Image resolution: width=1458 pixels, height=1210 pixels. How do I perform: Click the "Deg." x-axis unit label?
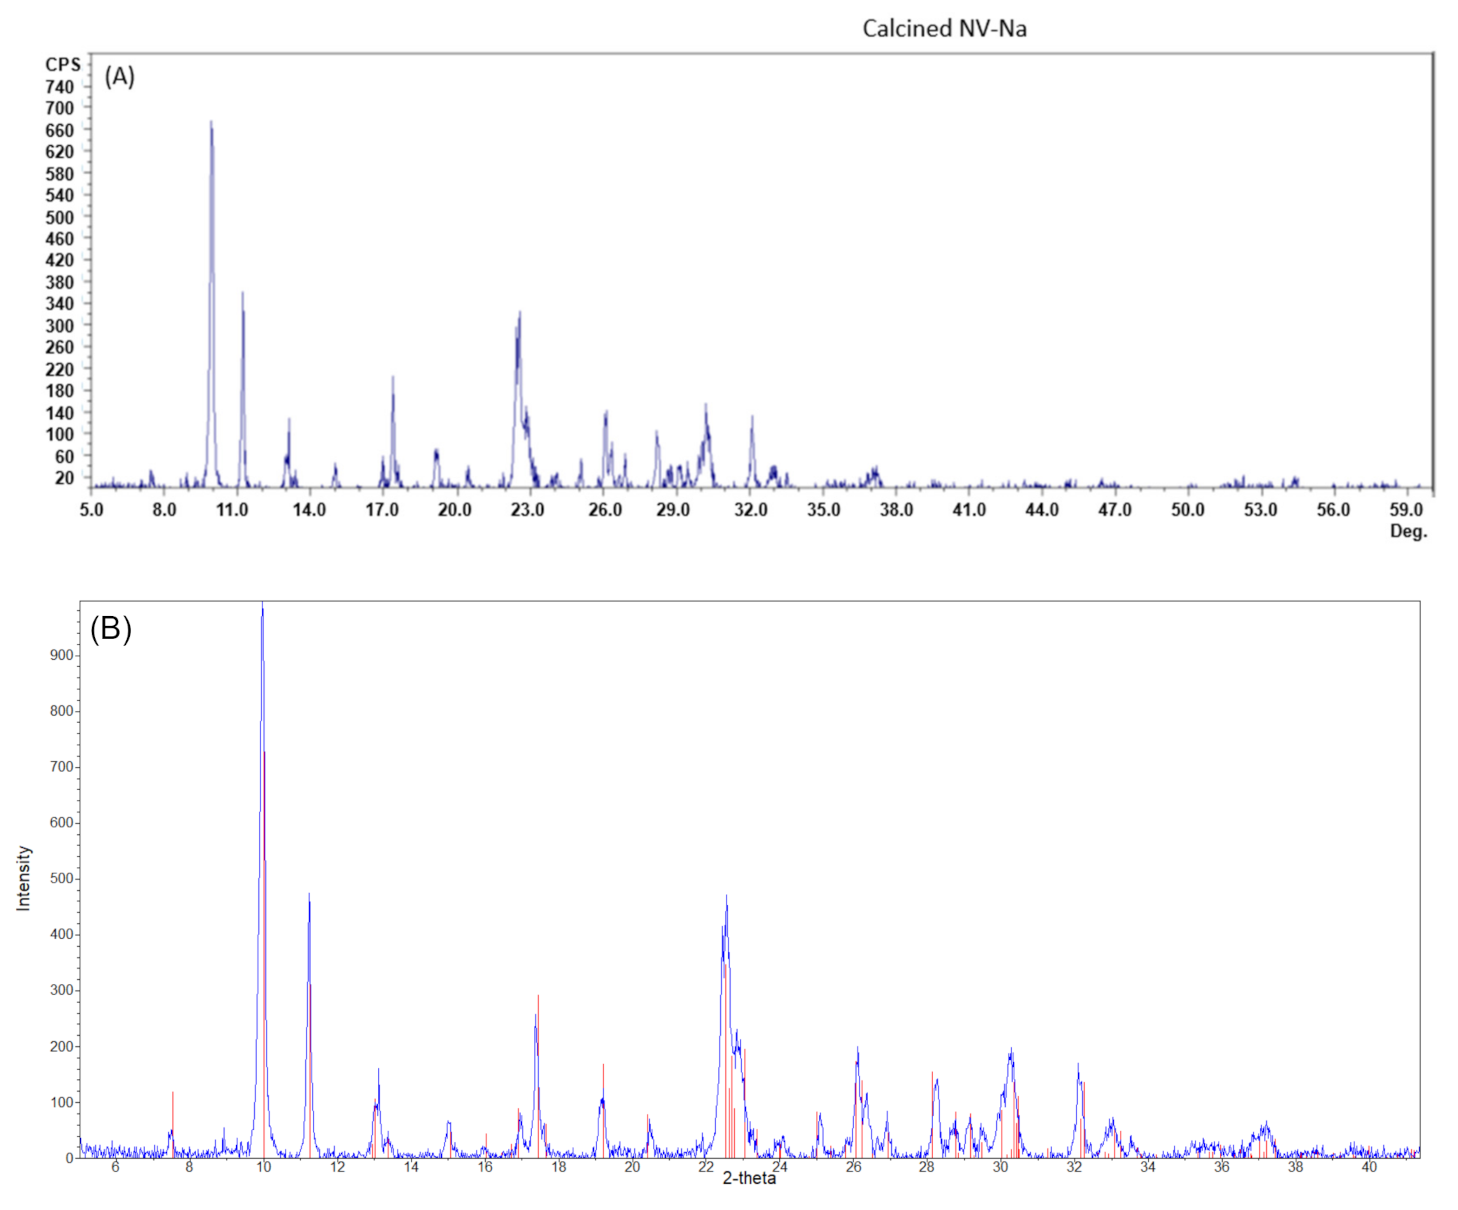(1408, 531)
